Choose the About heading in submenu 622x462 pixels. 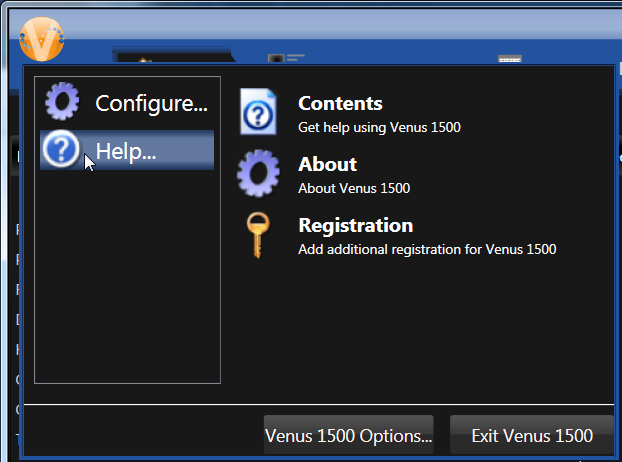(x=327, y=164)
